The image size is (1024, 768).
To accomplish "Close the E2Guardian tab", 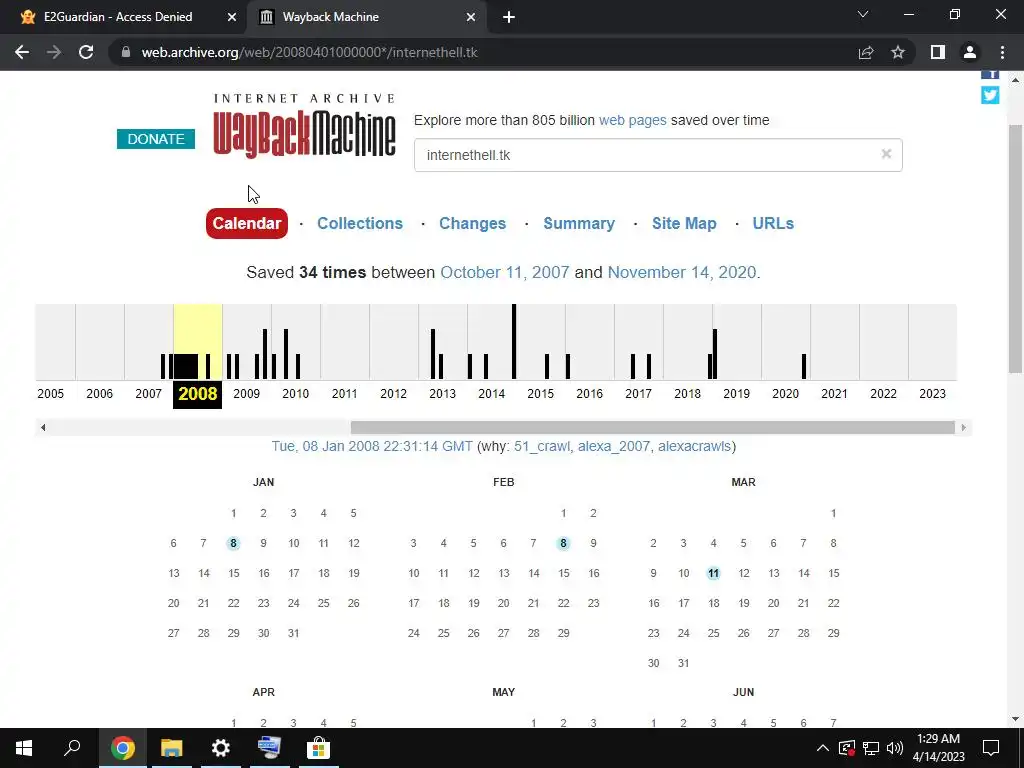I will [231, 17].
